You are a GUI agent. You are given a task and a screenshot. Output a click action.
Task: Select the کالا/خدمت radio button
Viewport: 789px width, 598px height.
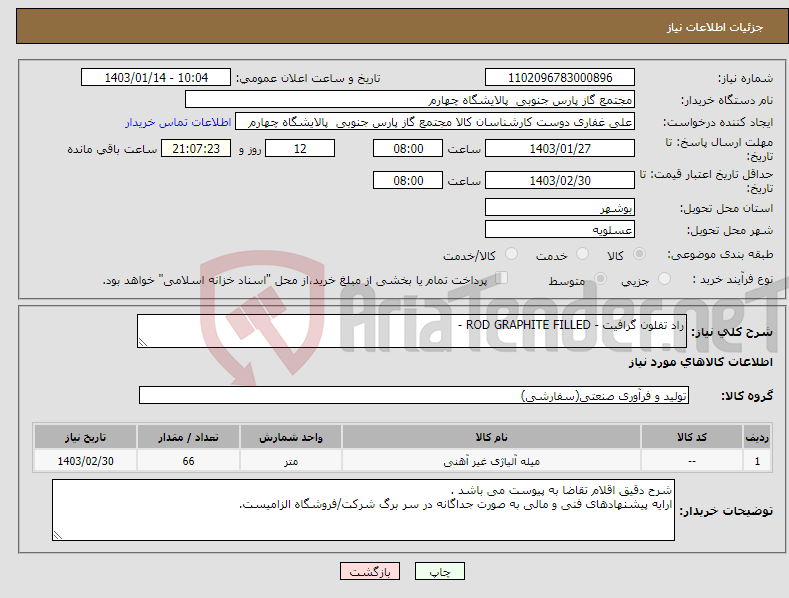(x=511, y=254)
